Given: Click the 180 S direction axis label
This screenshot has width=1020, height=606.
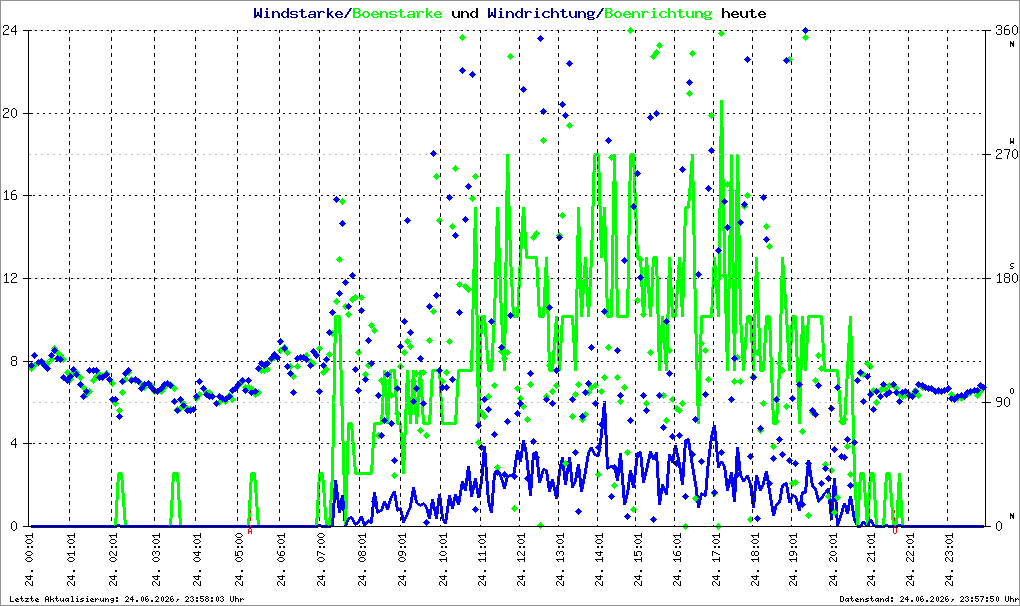Looking at the screenshot, I should (x=1006, y=278).
